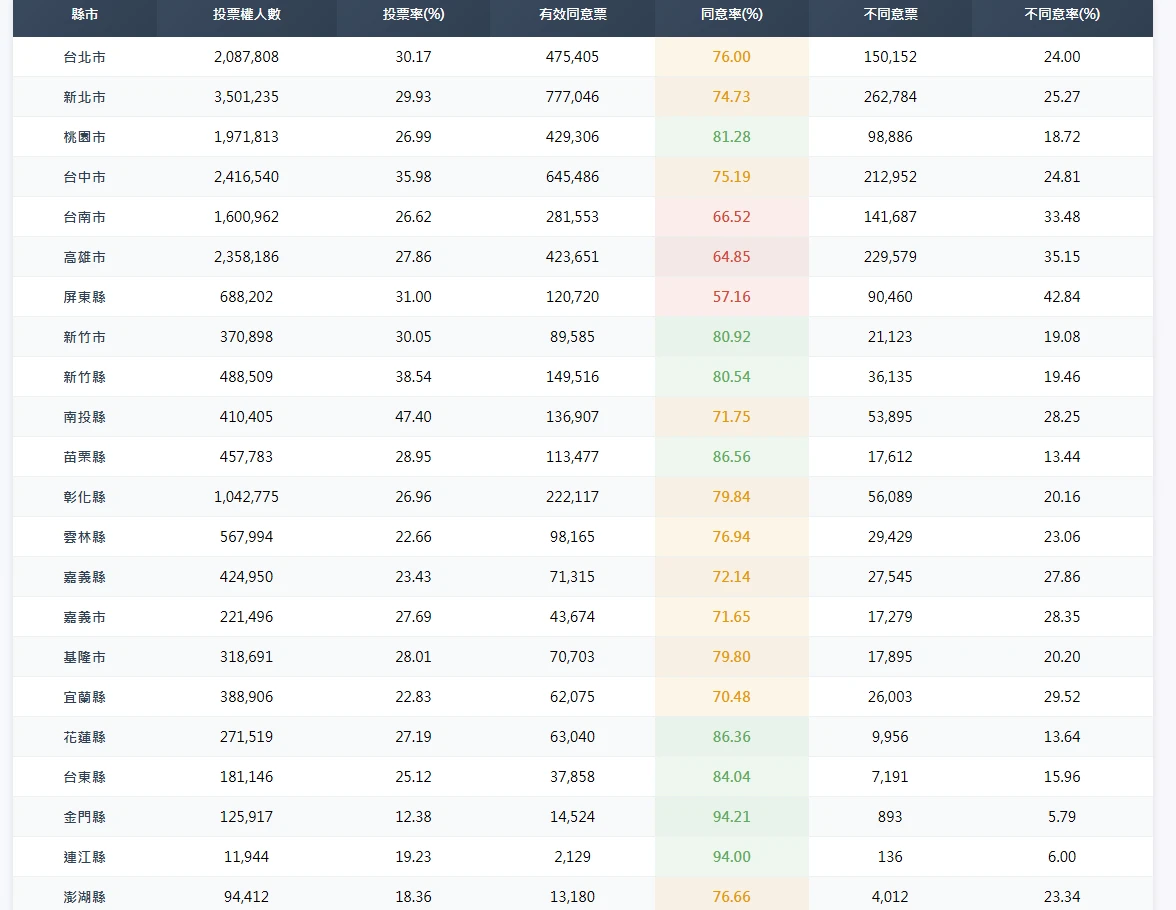The width and height of the screenshot is (1176, 910).
Task: Select the 連江縣 row name
Action: coord(85,857)
